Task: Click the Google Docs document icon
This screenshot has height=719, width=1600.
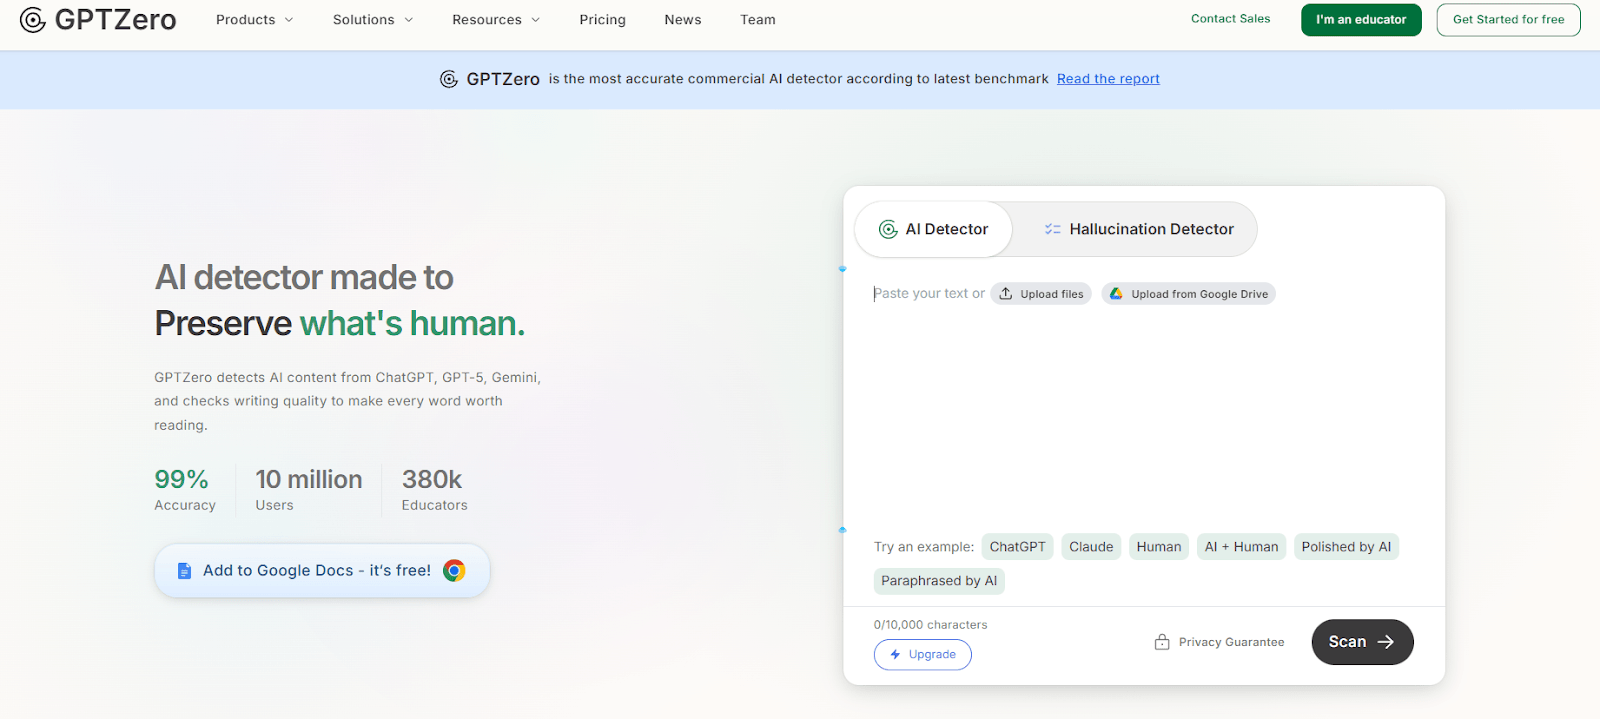Action: pyautogui.click(x=184, y=571)
